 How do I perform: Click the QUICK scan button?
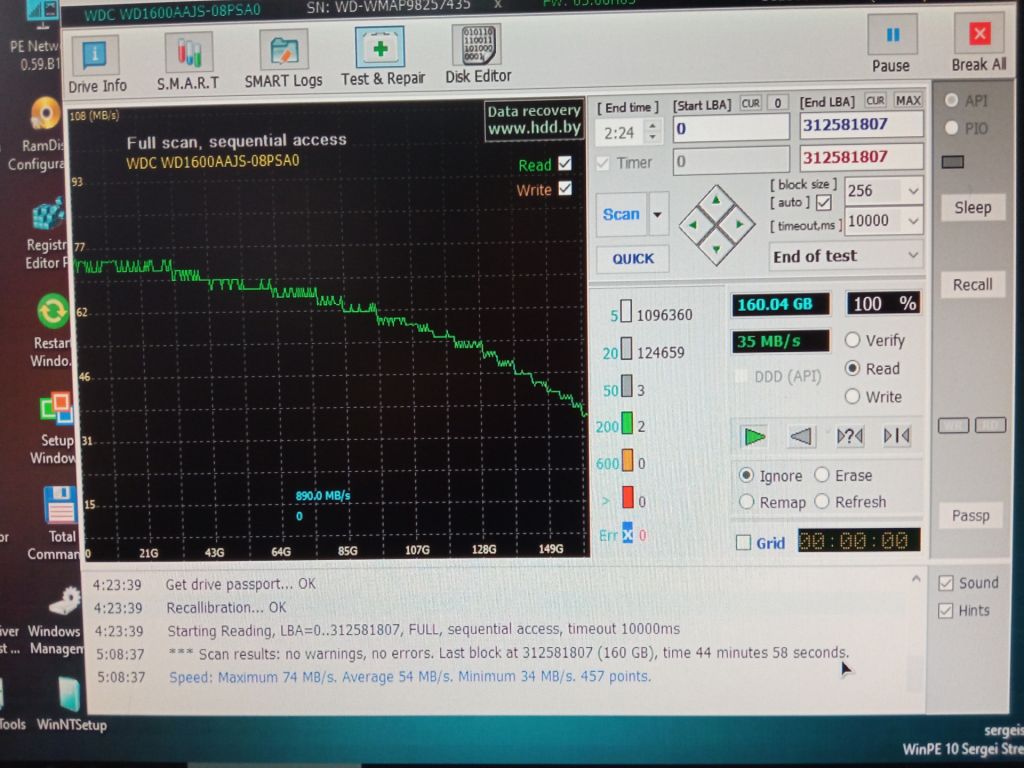(633, 259)
